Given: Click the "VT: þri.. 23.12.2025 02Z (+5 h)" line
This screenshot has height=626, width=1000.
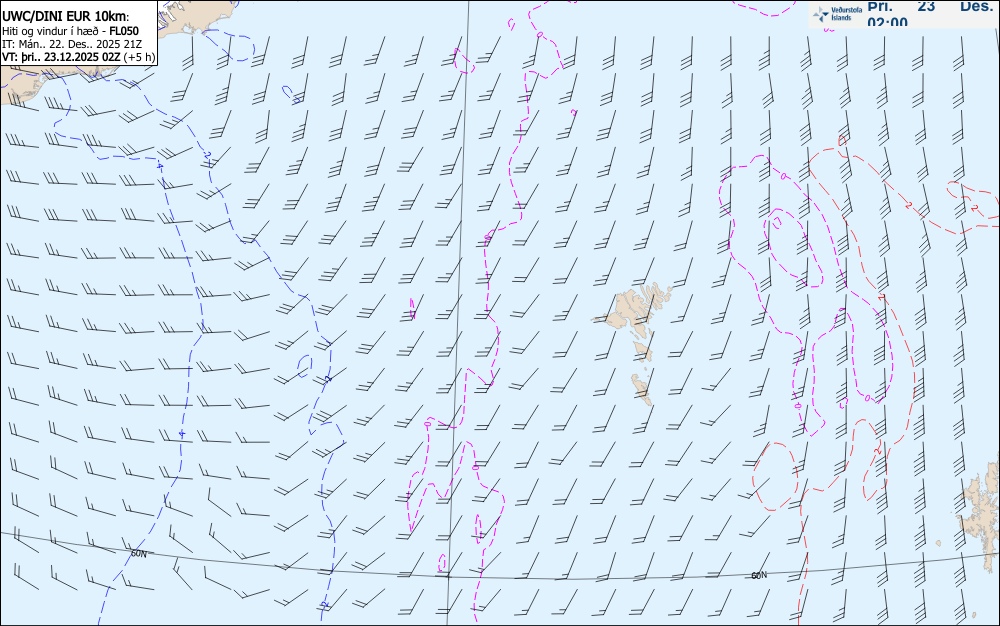Looking at the screenshot, I should [78, 57].
